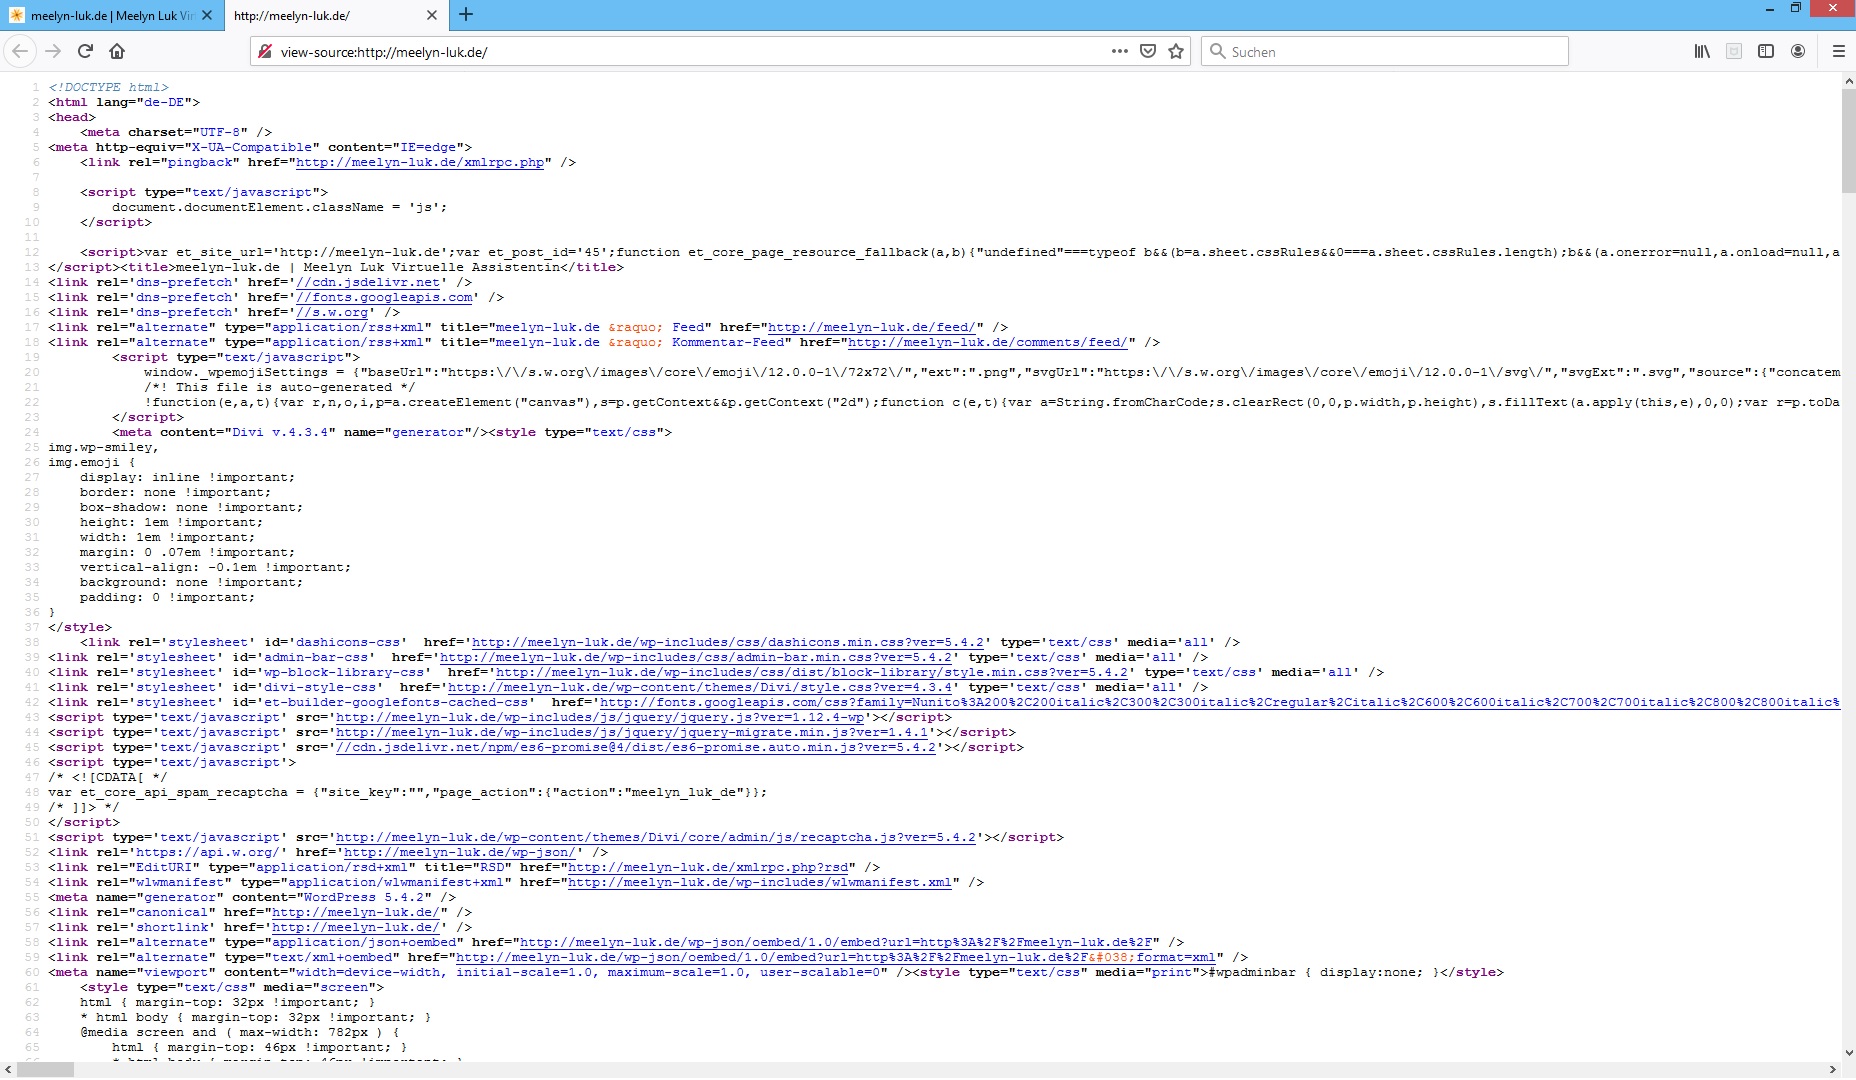Screen dimensions: 1856x1080
Task: Open the xml+oembed format=xml link
Action: [836, 957]
